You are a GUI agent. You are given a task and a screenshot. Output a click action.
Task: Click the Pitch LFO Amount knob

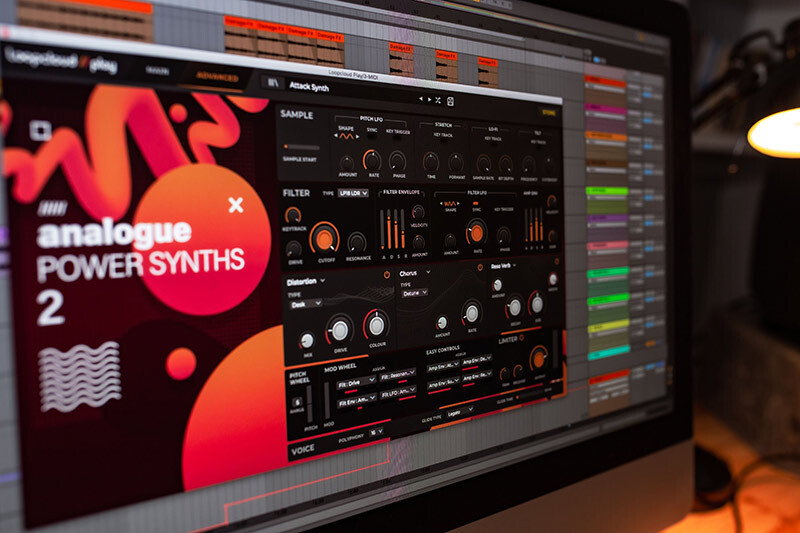pos(347,163)
